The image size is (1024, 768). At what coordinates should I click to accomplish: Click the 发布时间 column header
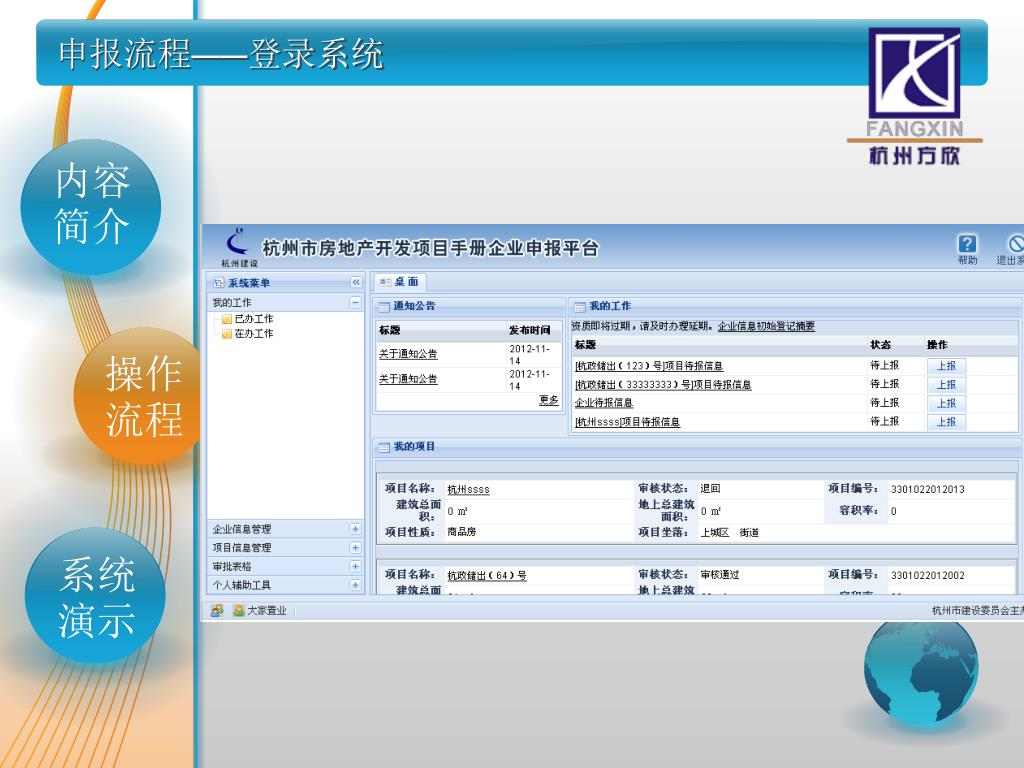[530, 330]
